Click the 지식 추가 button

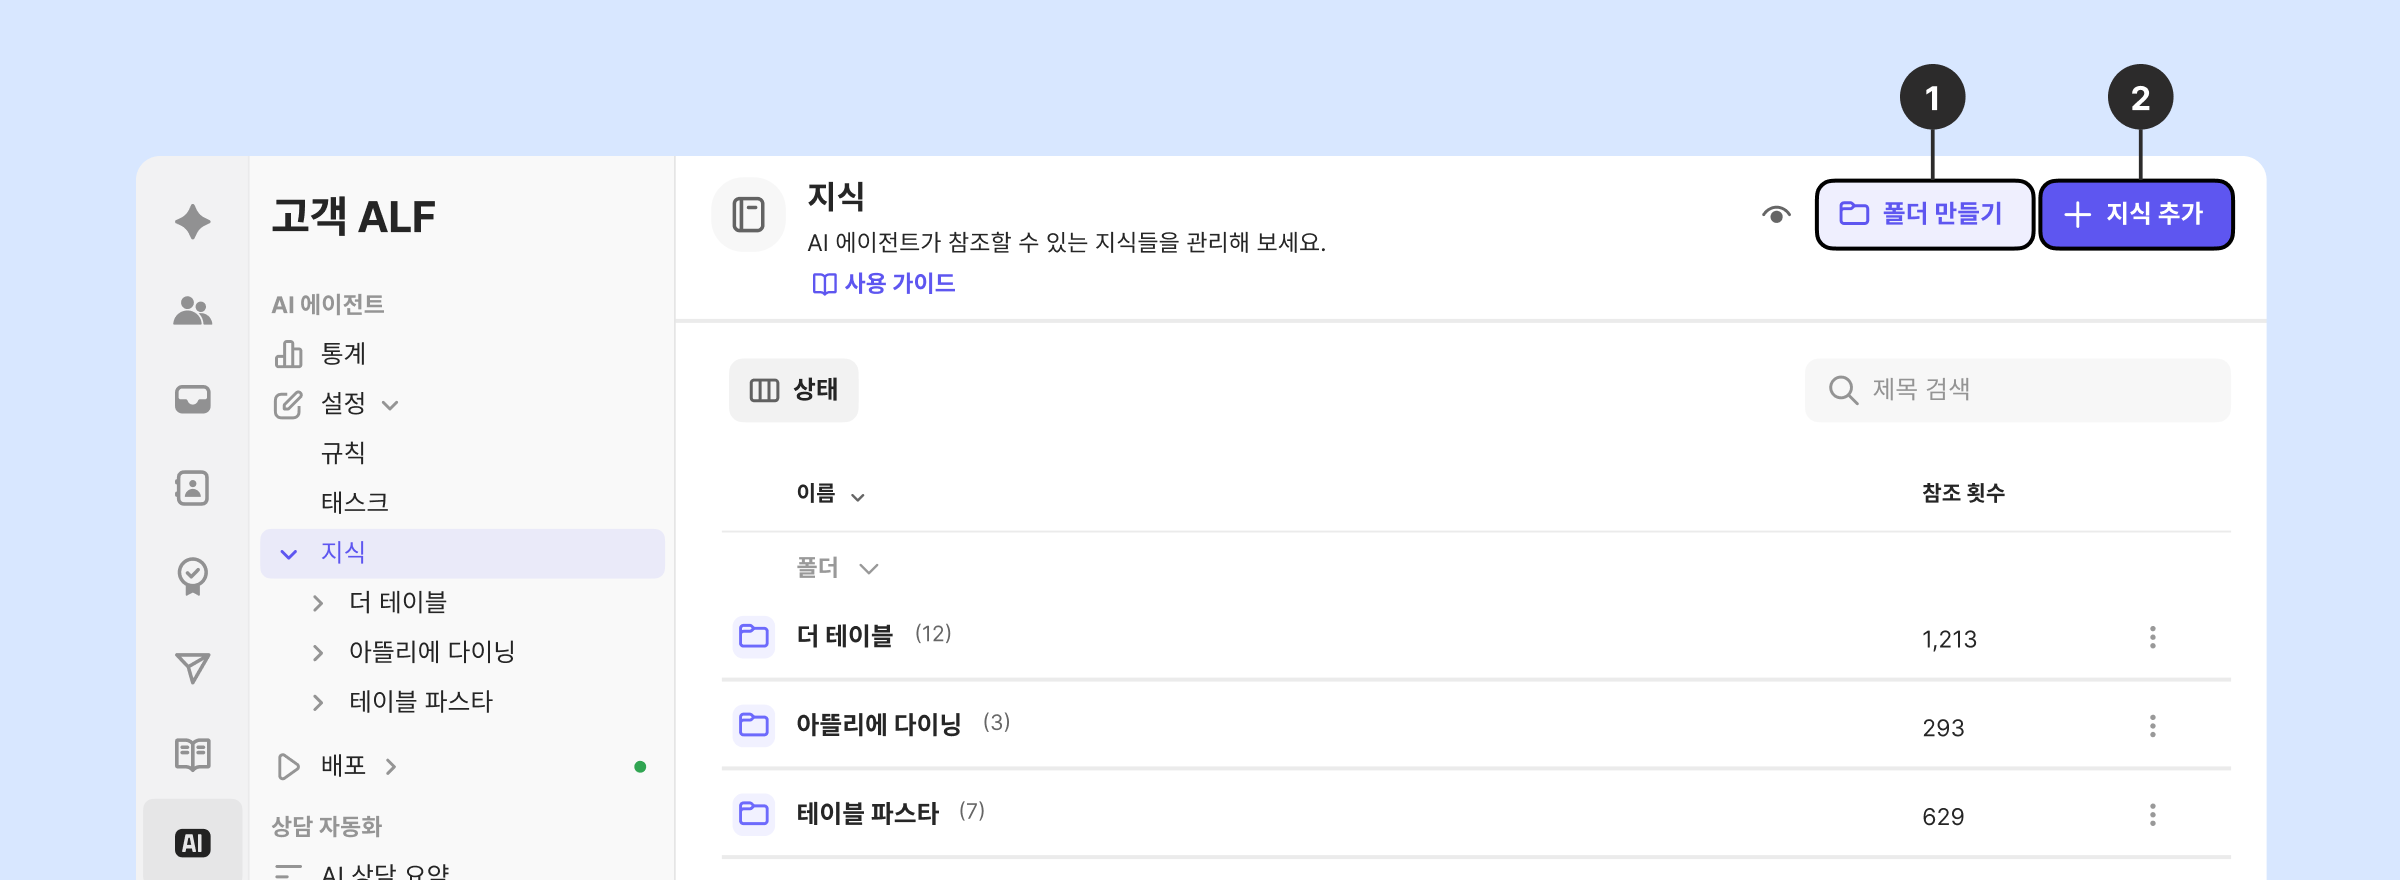tap(2135, 214)
